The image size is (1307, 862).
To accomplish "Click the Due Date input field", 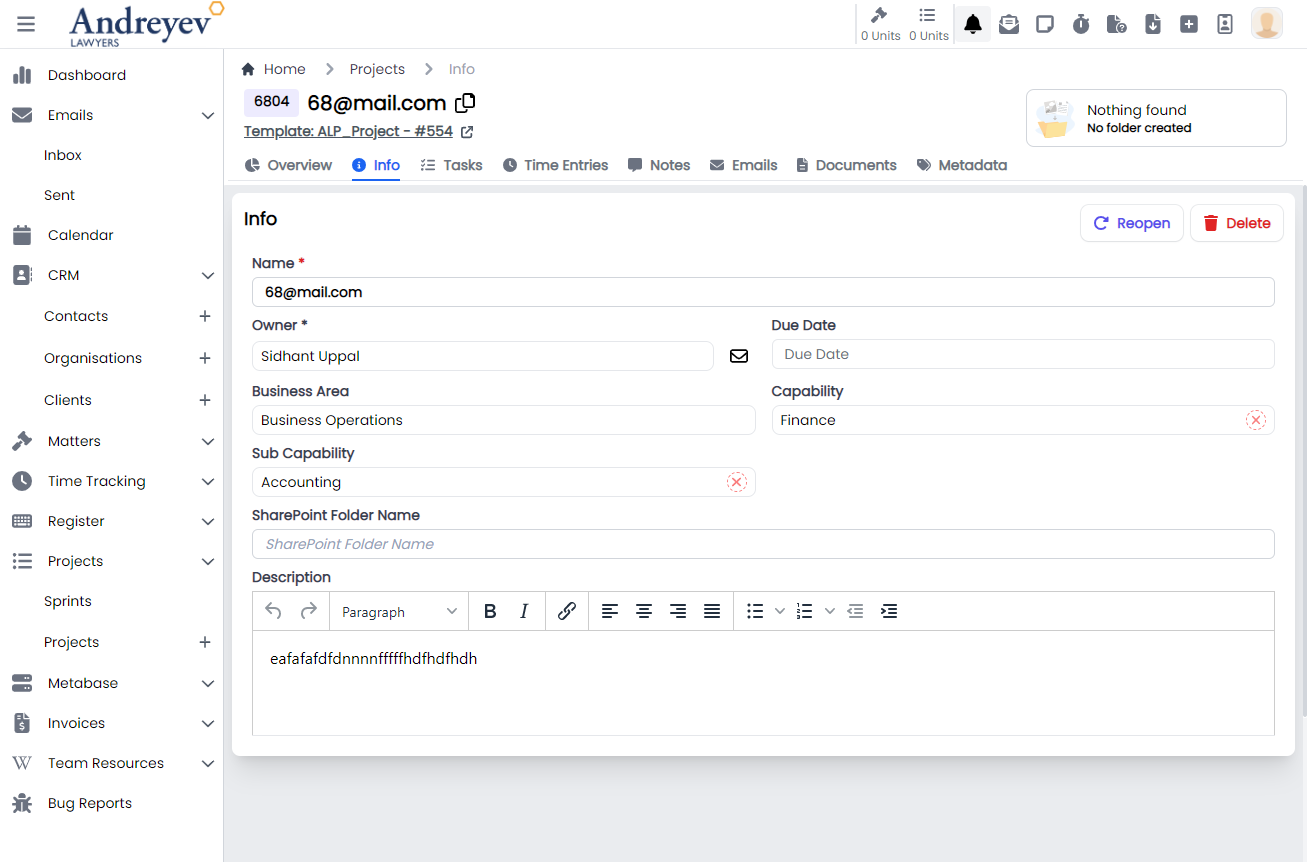I will coord(1022,354).
